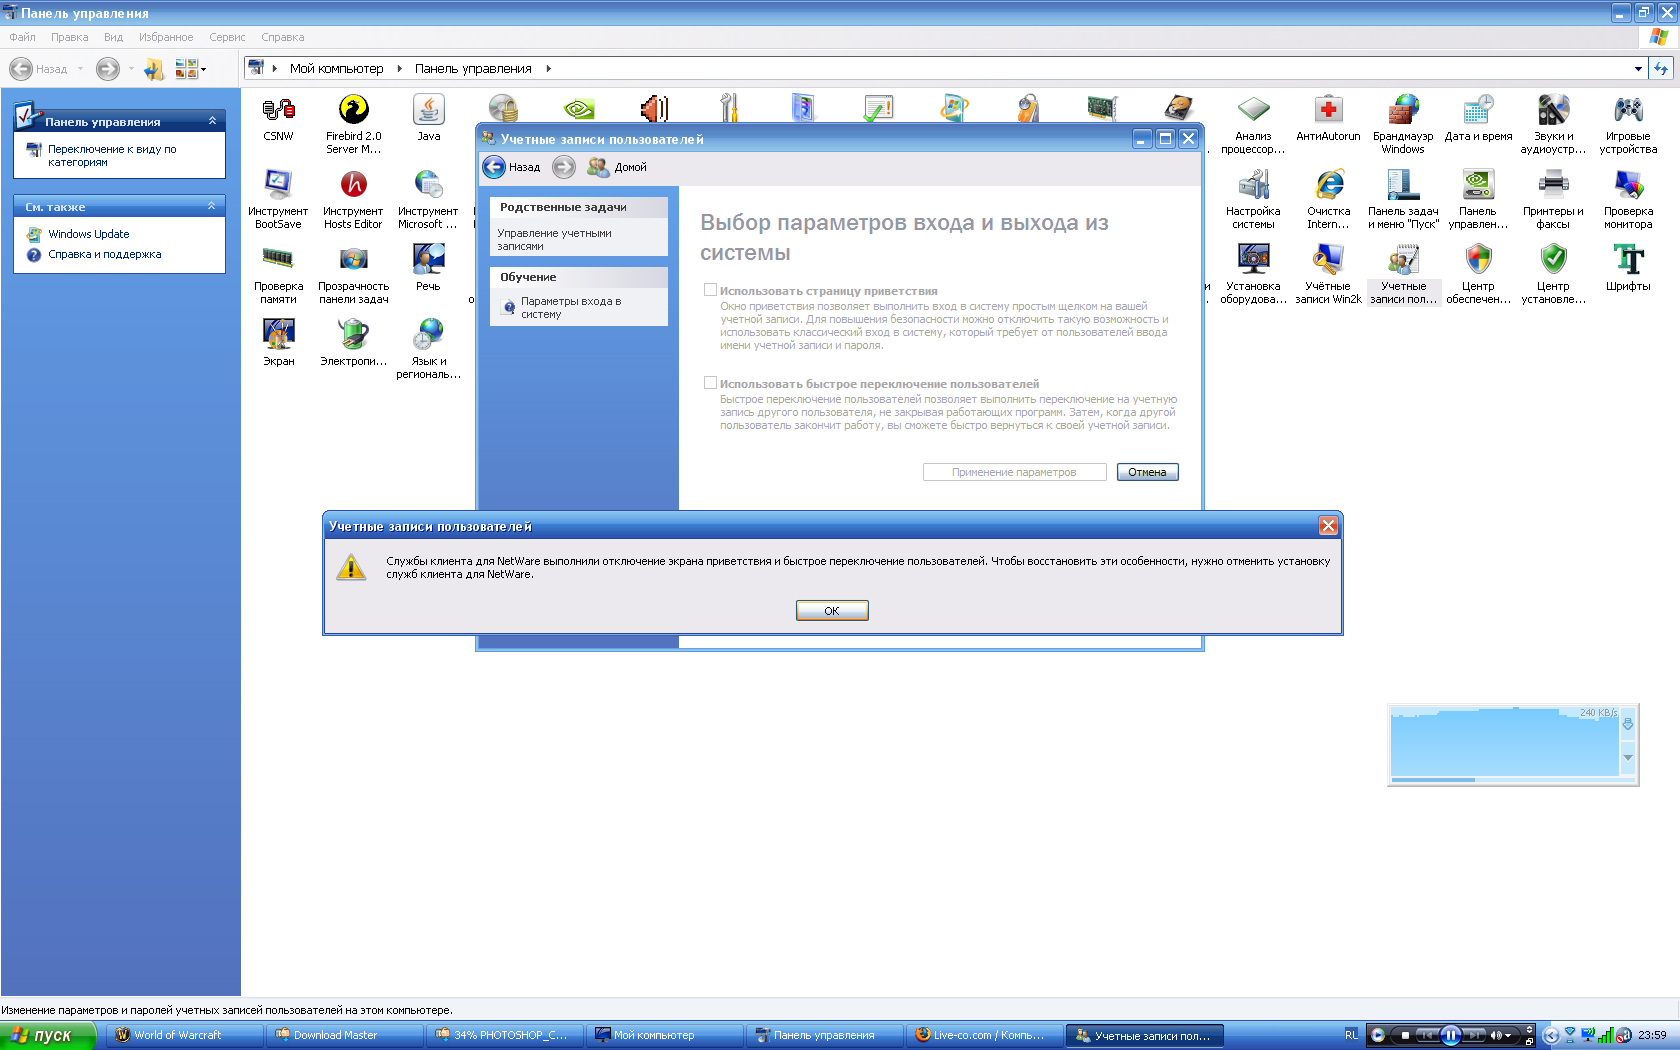Open the AntiAutorun icon
This screenshot has height=1050, width=1680.
(x=1328, y=110)
